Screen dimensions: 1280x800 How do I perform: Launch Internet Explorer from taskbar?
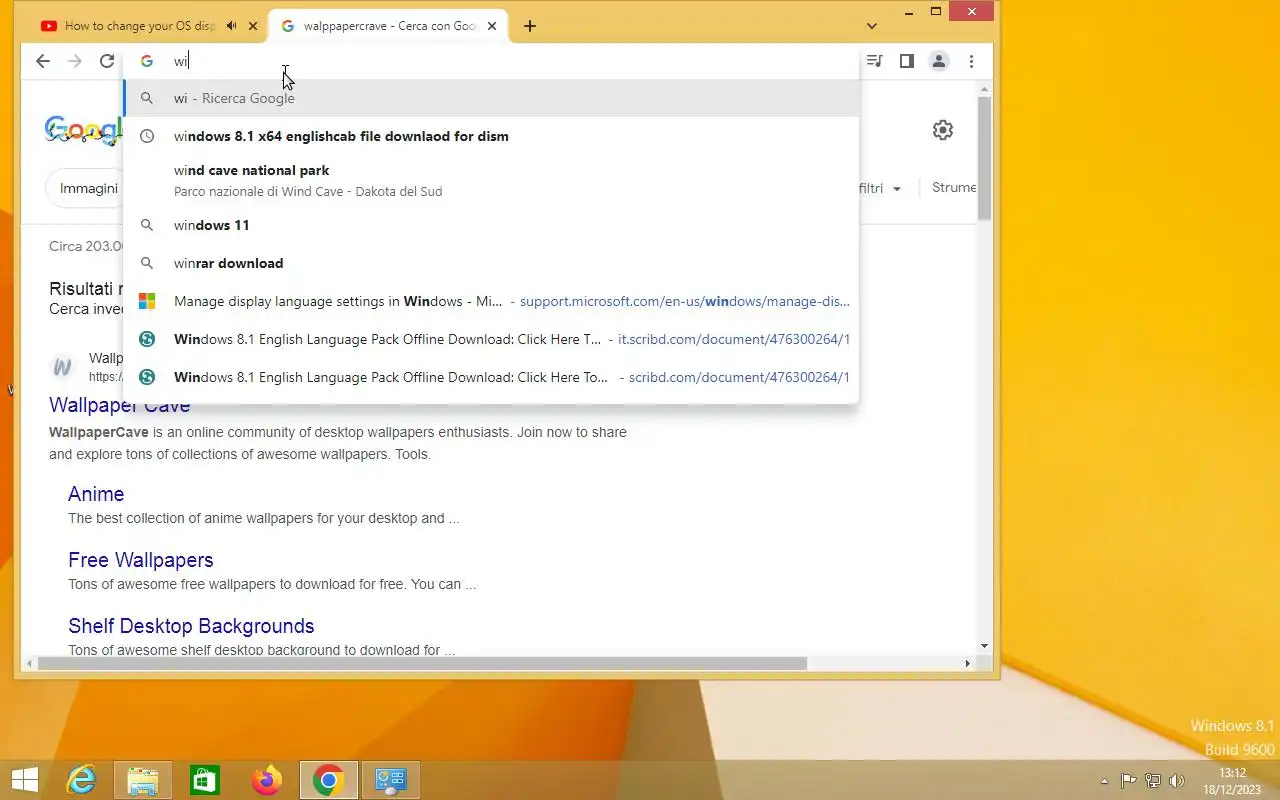point(81,780)
